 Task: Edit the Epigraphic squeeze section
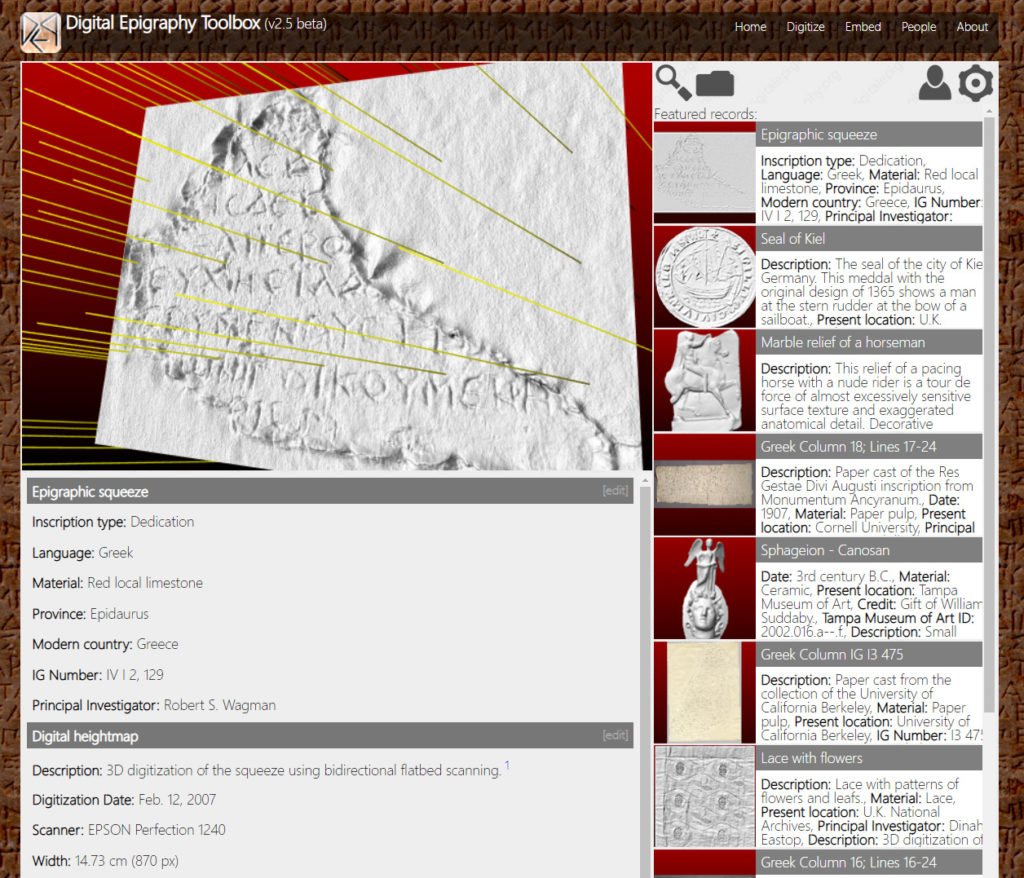tap(615, 491)
